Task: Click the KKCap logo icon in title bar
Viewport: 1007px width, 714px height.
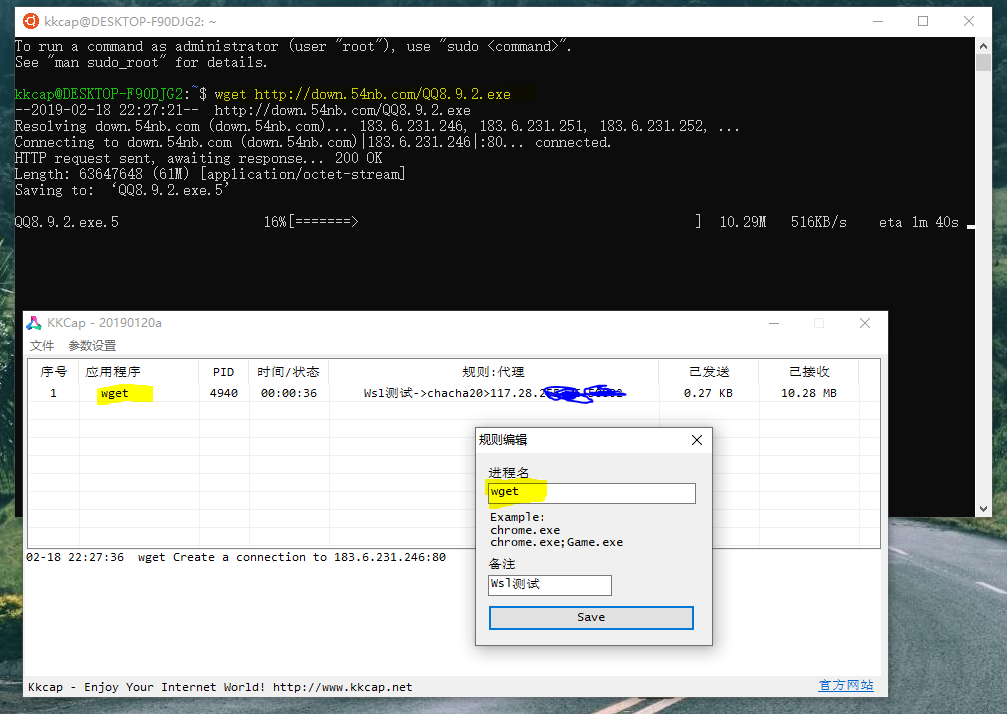Action: (x=34, y=323)
